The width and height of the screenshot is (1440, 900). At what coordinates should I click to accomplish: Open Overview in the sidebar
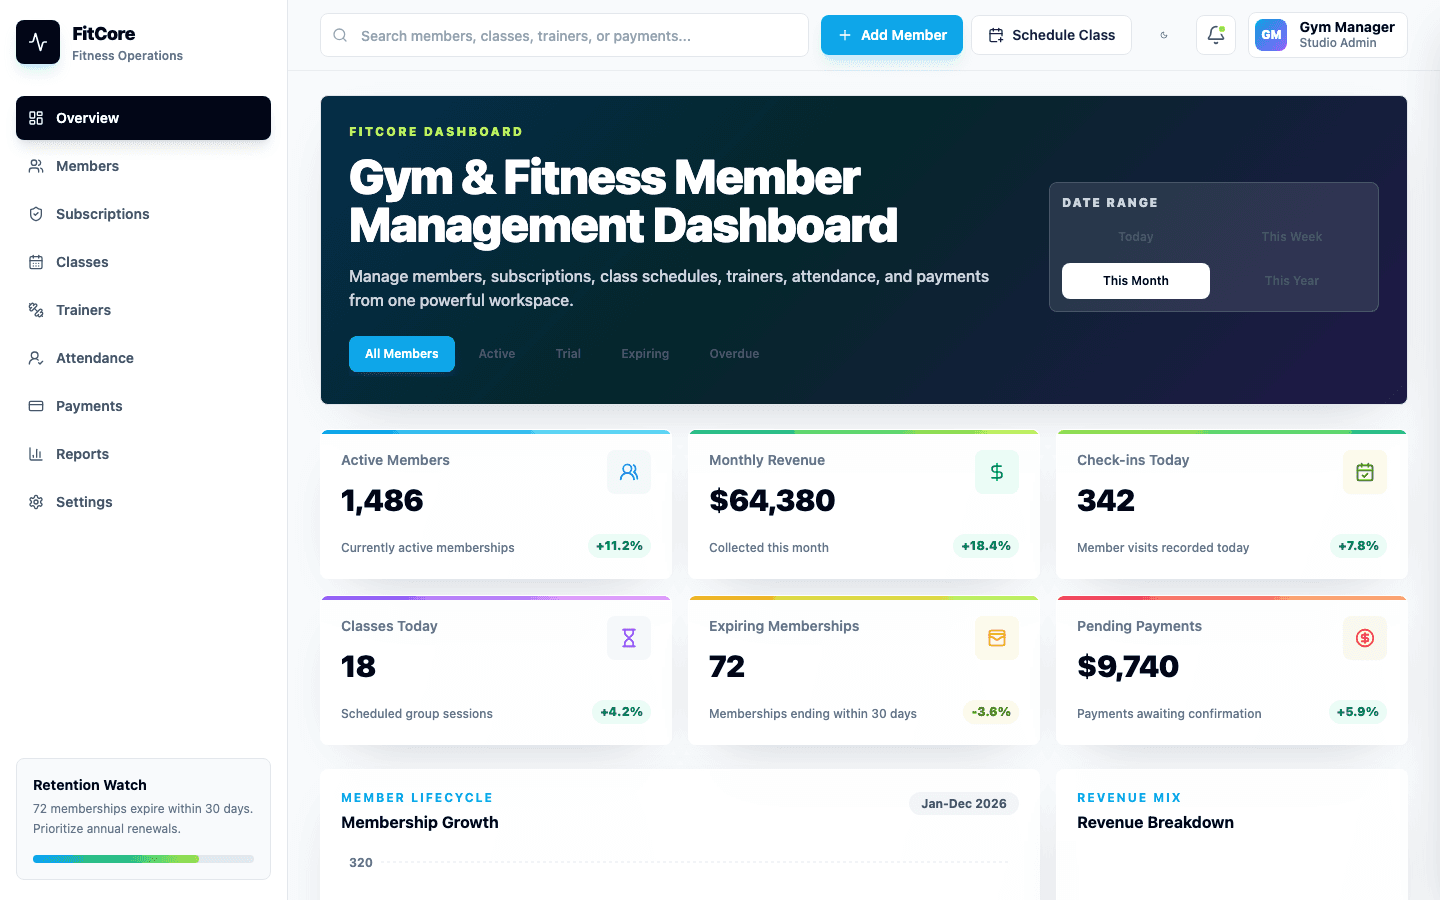(143, 118)
